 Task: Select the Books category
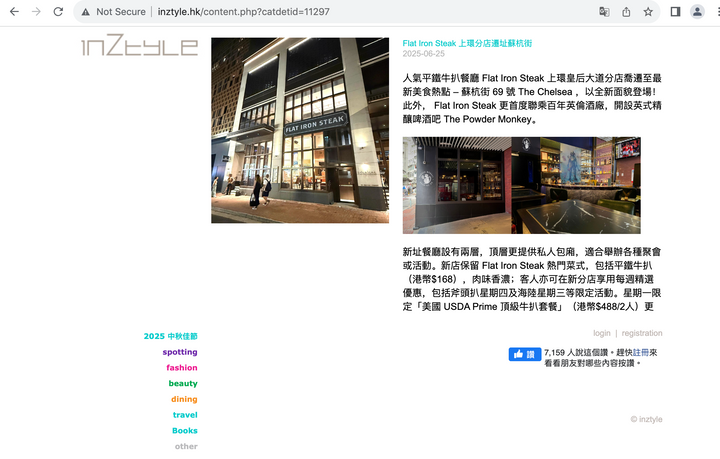tap(185, 431)
